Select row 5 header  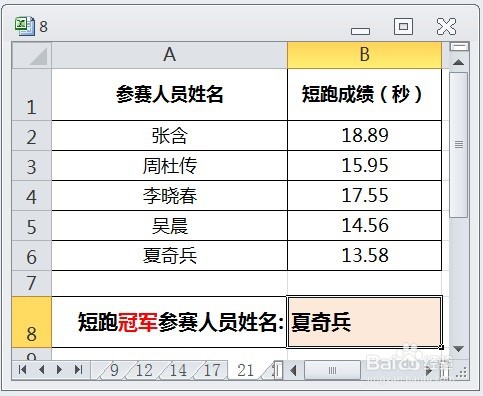click(x=32, y=226)
